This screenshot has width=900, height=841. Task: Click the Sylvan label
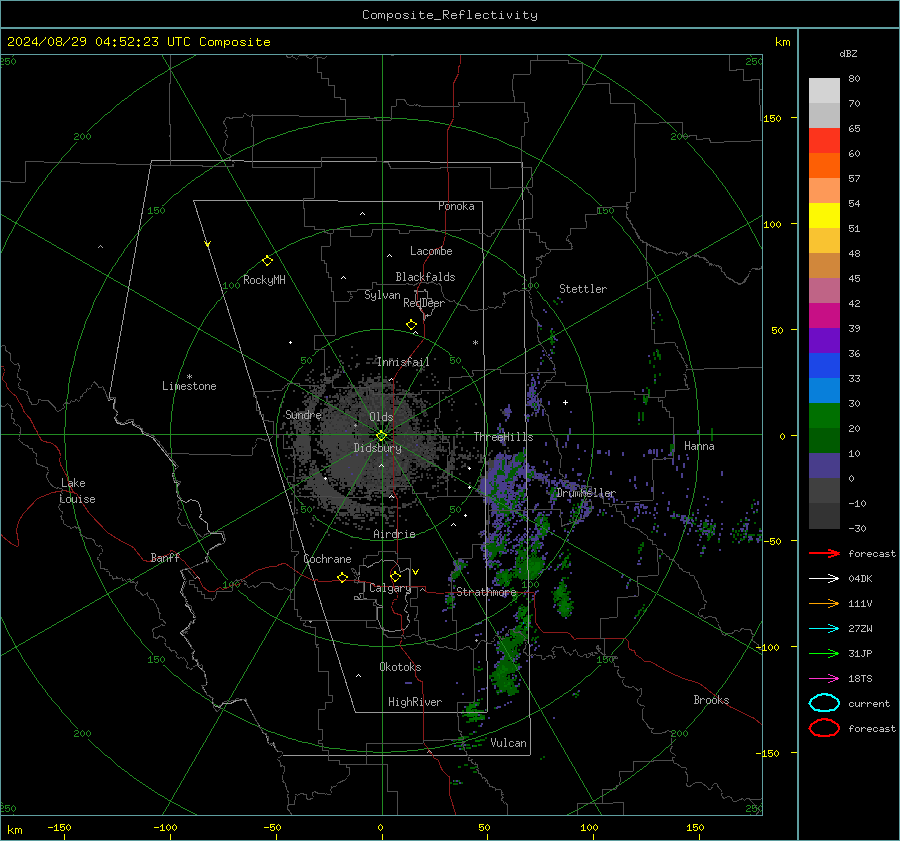[x=382, y=295]
